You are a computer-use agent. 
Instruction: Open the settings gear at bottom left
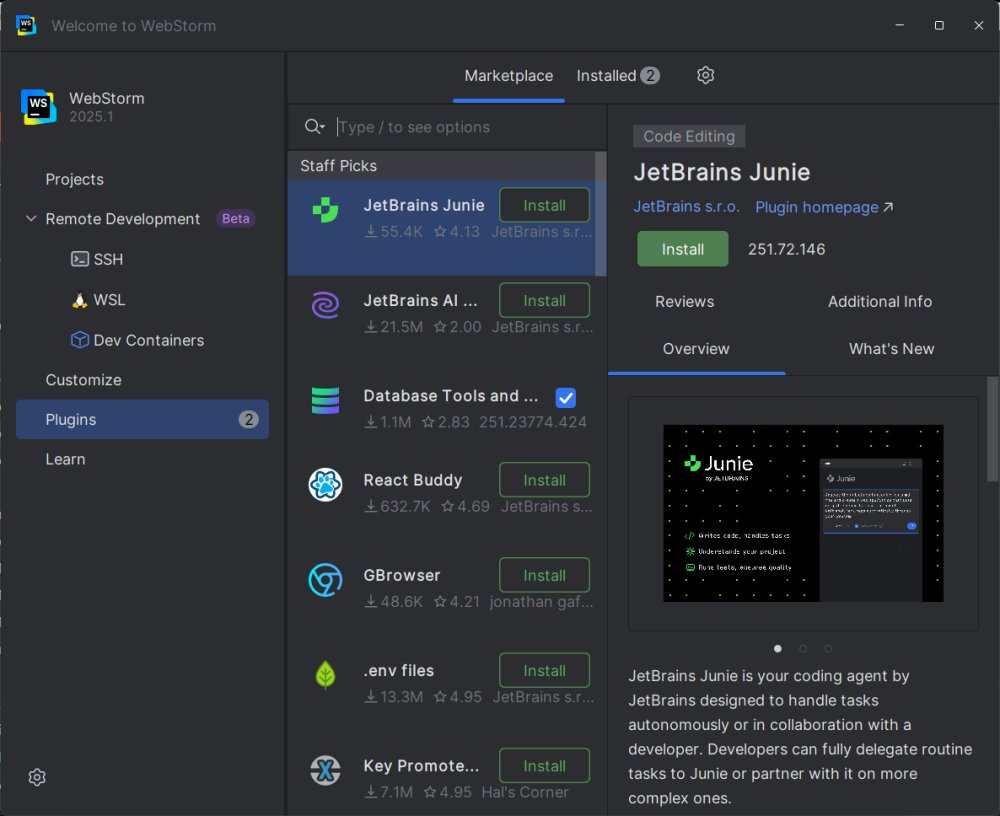pos(37,777)
